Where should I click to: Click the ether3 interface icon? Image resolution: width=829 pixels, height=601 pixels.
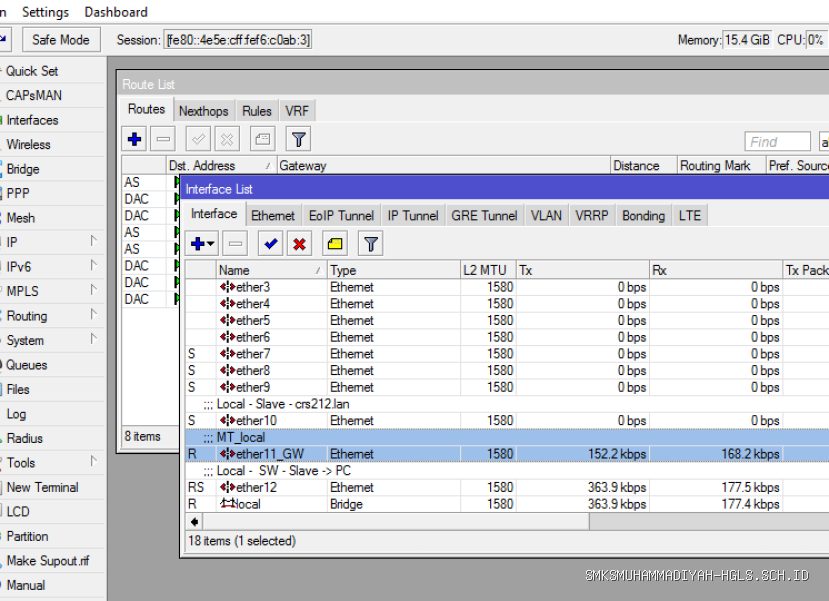[227, 287]
